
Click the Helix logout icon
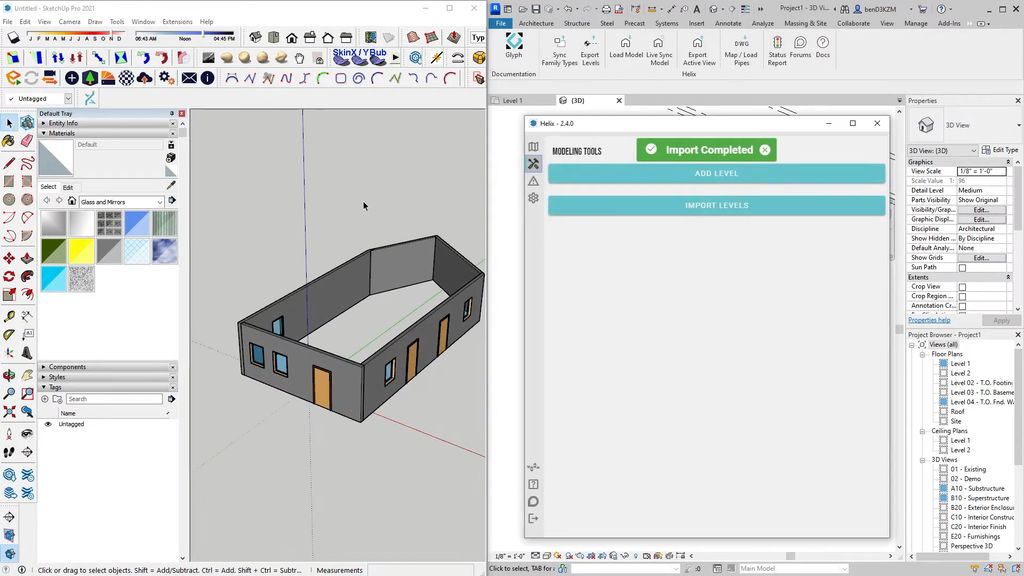pos(533,518)
